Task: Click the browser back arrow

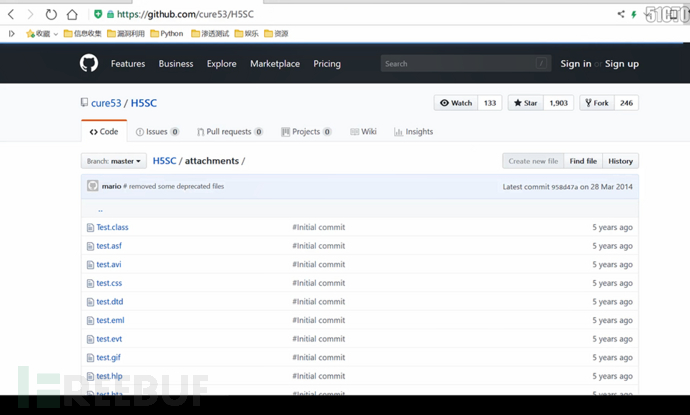Action: click(x=11, y=15)
